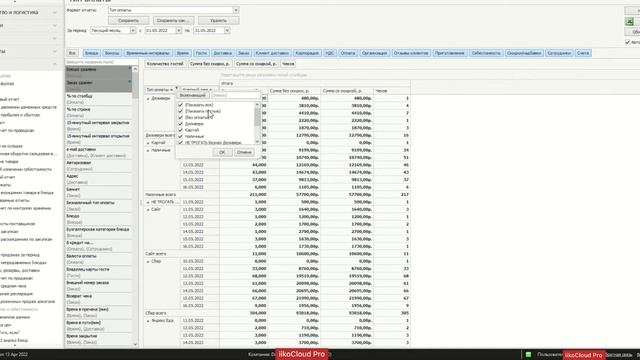The image size is (640, 360).
Task: Collapse the Сайт group row
Action: pos(148,209)
